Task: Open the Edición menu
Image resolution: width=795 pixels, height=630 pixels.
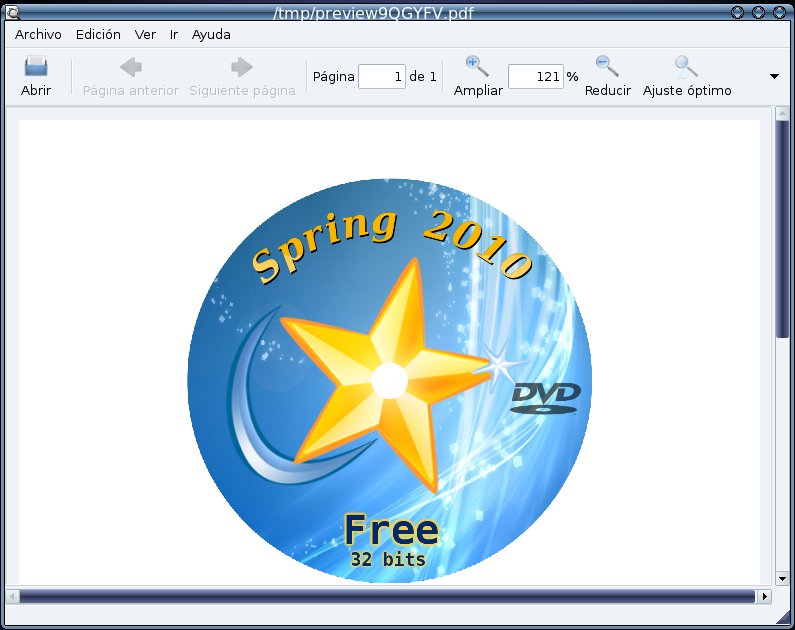Action: pyautogui.click(x=98, y=34)
